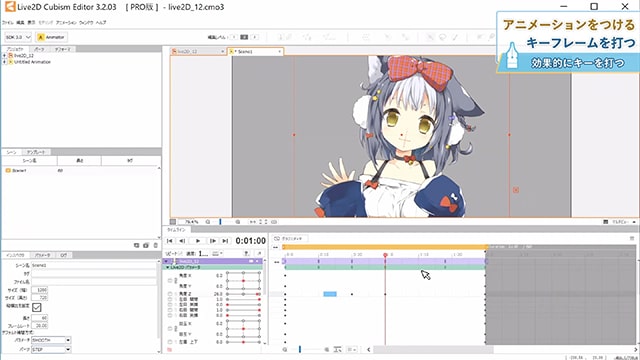640x360 pixels.
Task: Jump to last frame of timeline
Action: [225, 241]
